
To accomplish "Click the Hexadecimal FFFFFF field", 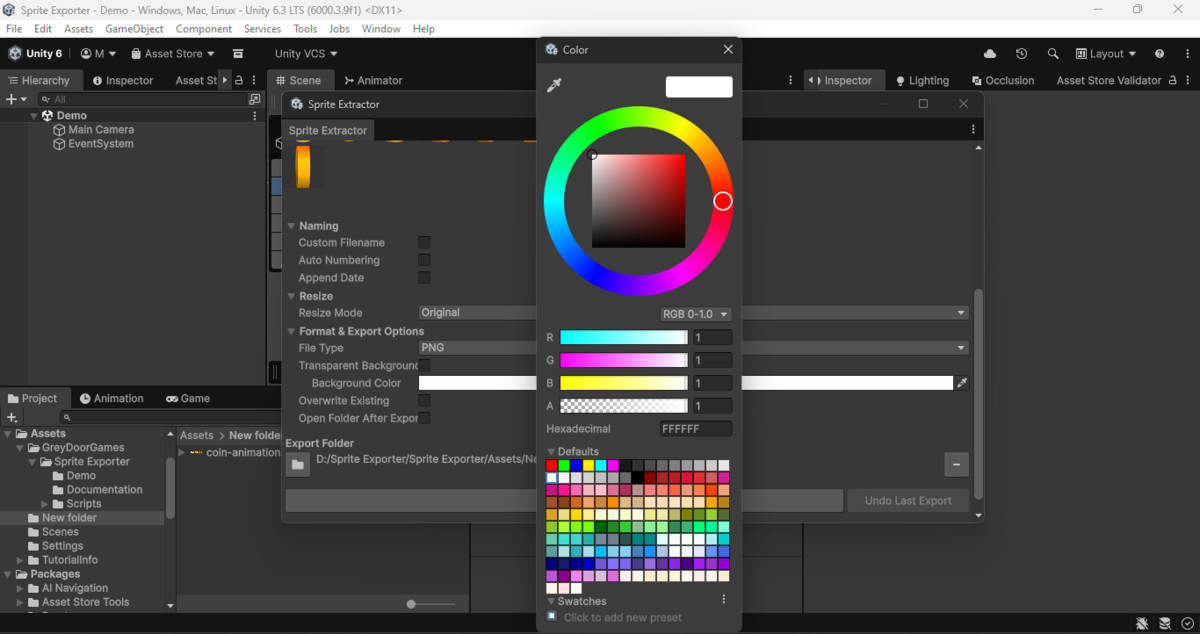I will (x=696, y=428).
